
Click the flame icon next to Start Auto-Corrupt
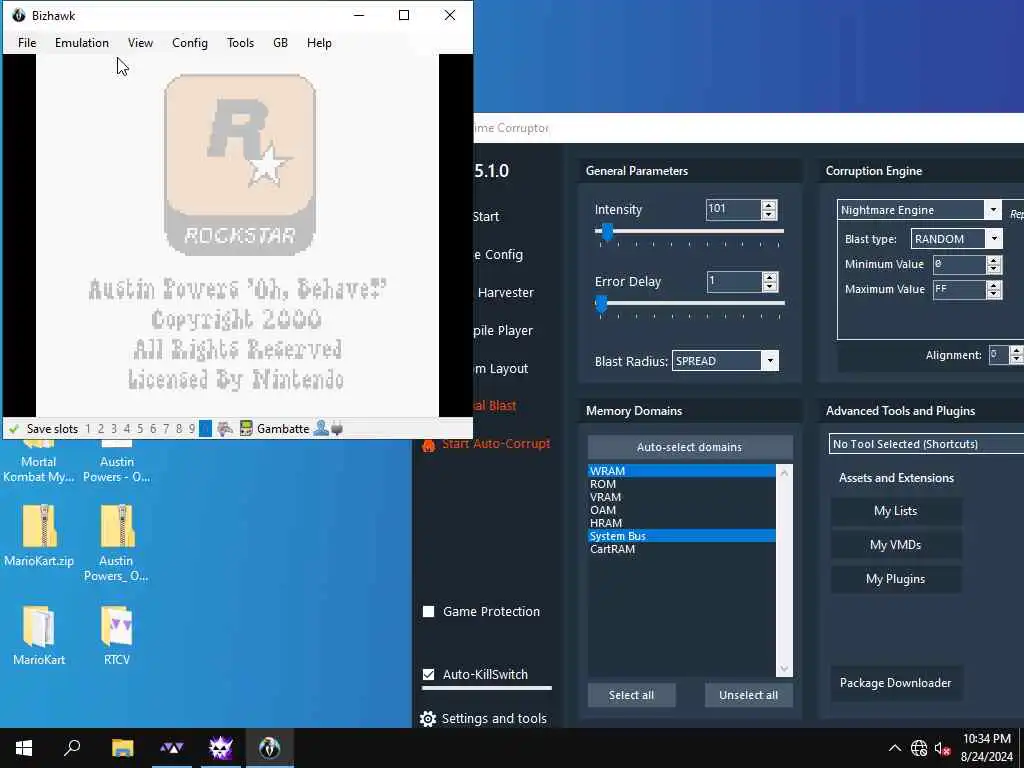428,445
